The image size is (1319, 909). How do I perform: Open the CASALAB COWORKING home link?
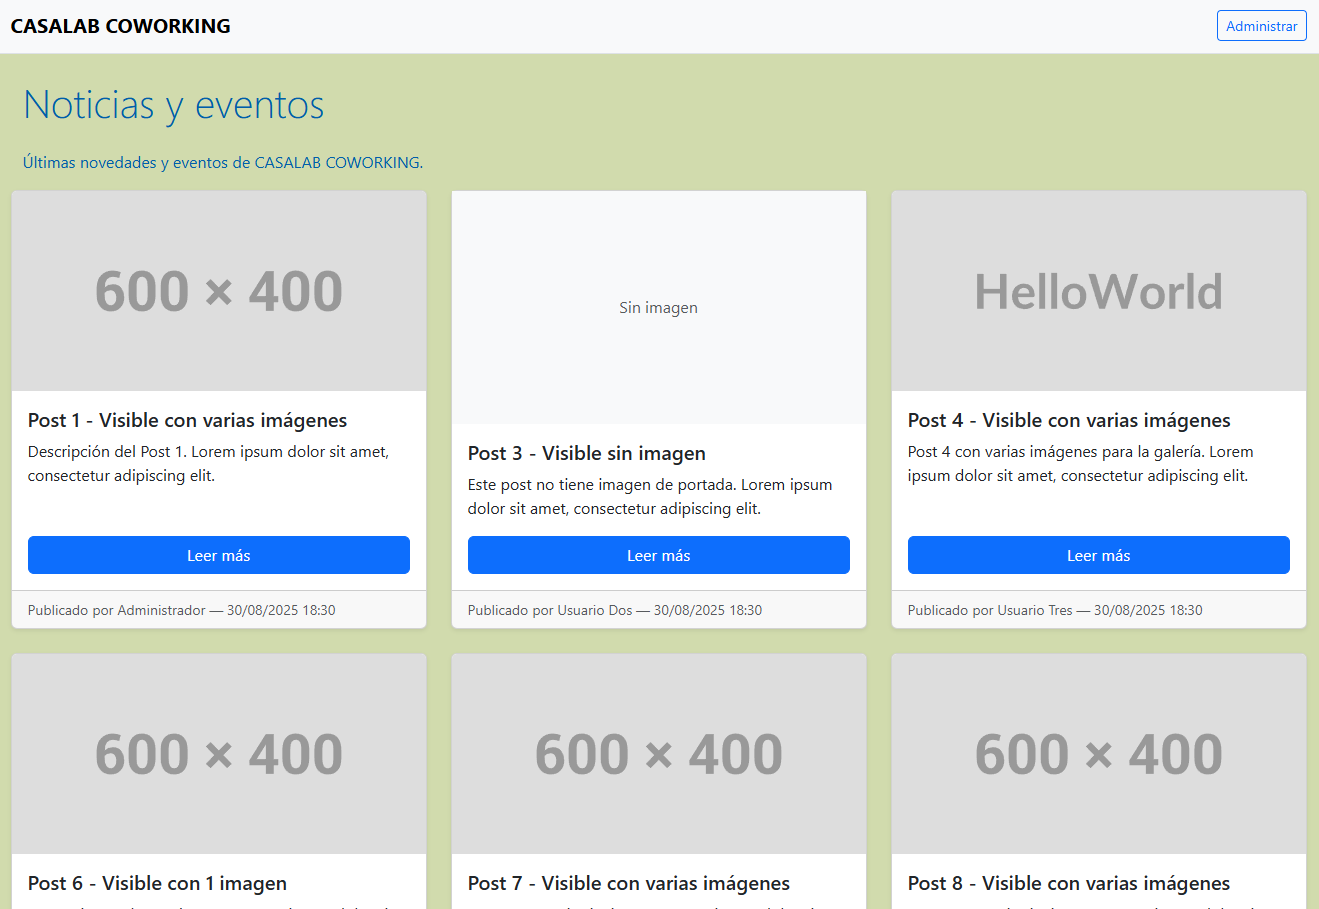(120, 25)
